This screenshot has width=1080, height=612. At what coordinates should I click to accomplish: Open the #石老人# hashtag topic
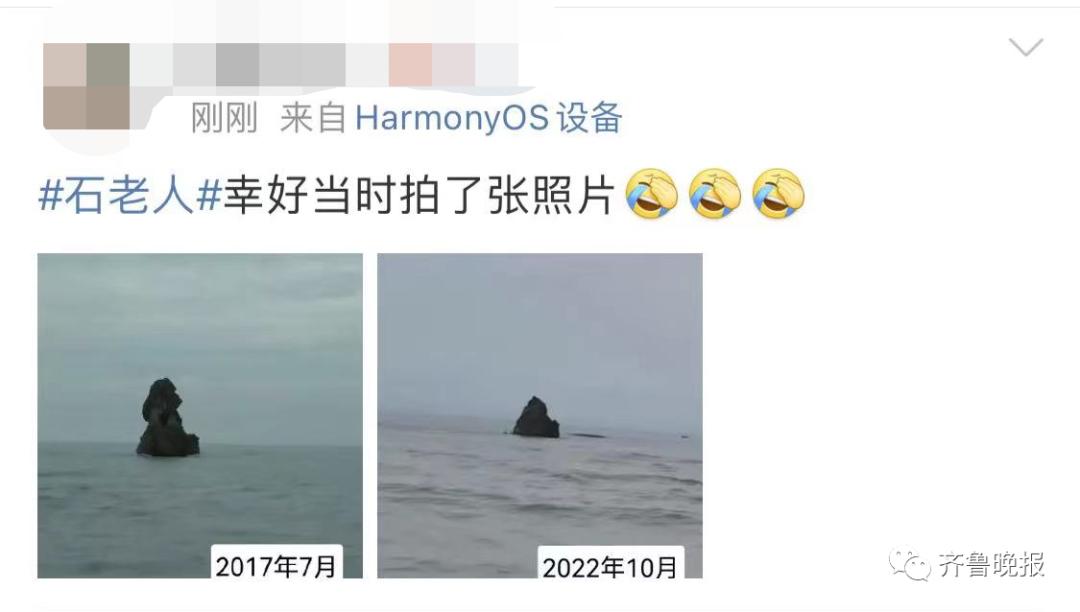coord(129,196)
